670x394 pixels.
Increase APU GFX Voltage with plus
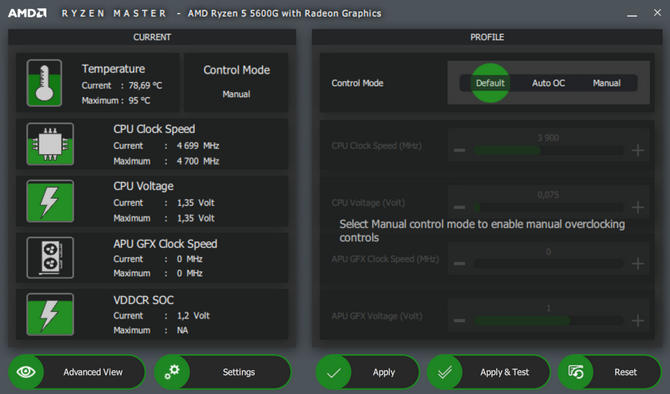click(638, 320)
